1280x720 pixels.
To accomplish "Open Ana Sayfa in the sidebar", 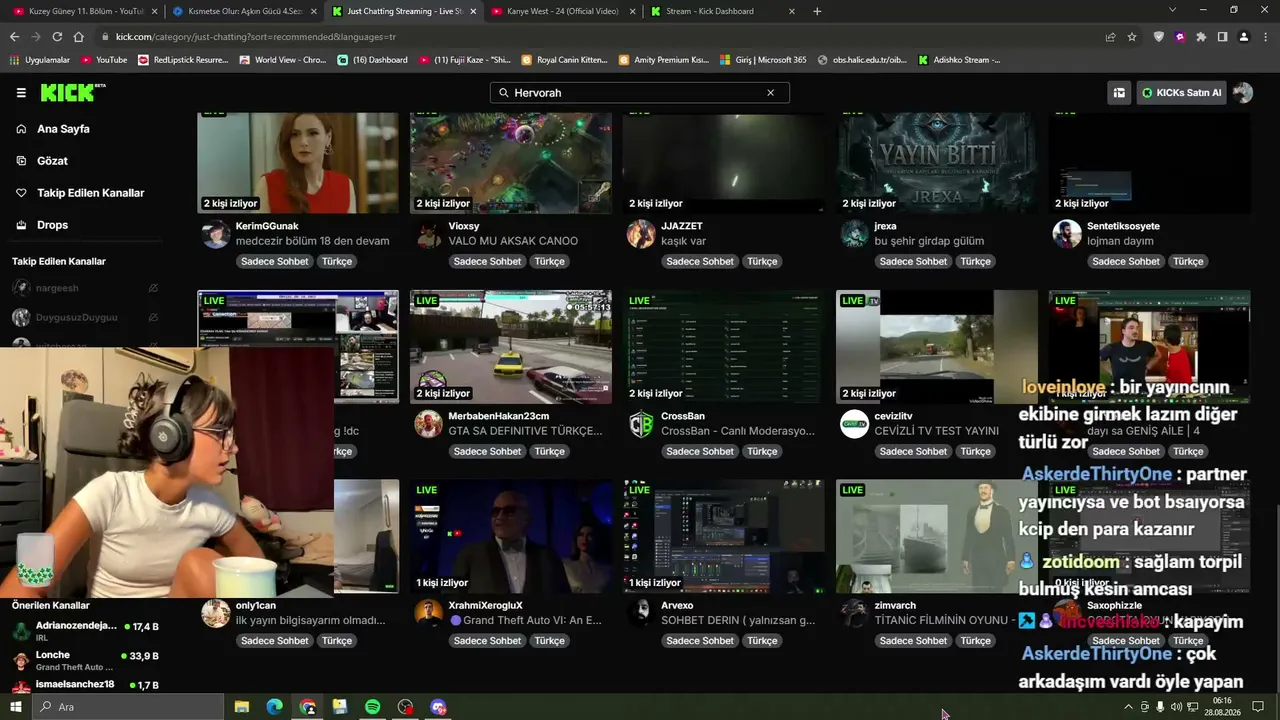I will [x=63, y=129].
